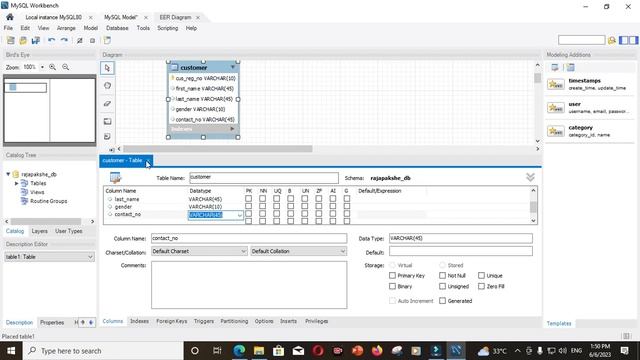Click the notes icon on main toolbar
Viewport: 640px width, 360px height.
click(x=107, y=40)
